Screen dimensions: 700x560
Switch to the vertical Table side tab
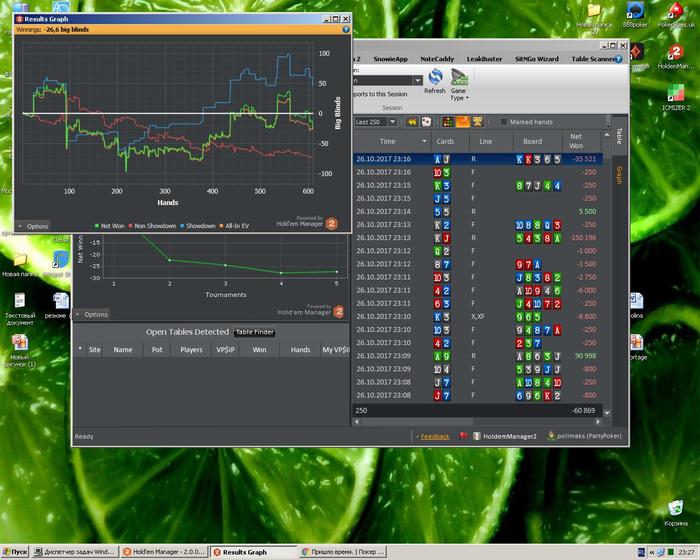pyautogui.click(x=619, y=136)
